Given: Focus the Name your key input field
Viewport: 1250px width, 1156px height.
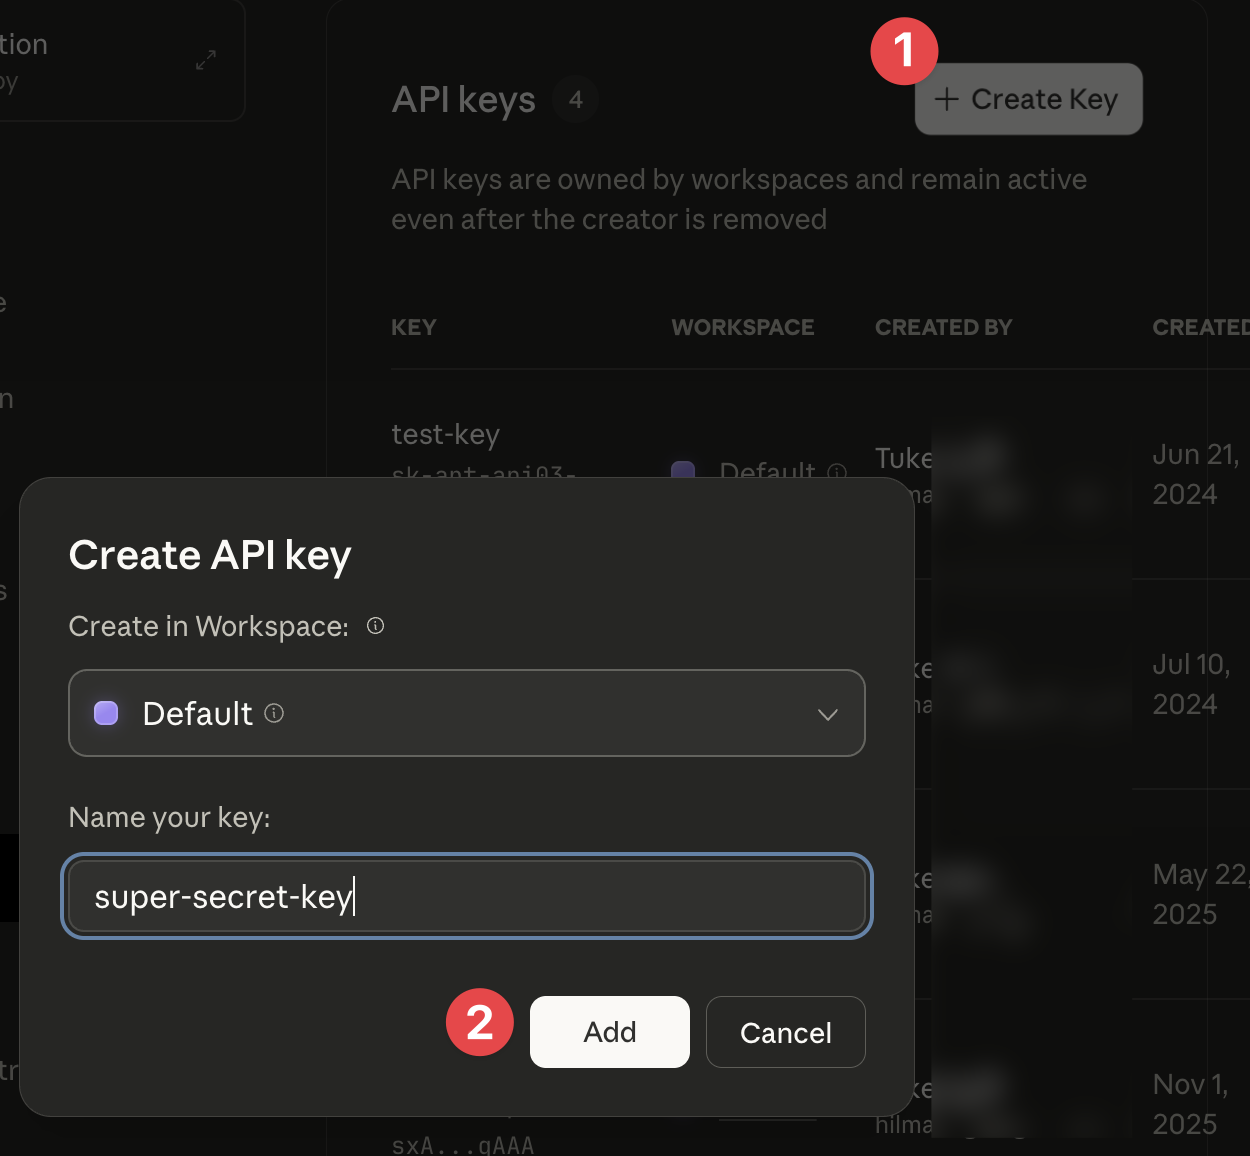Looking at the screenshot, I should coord(467,897).
